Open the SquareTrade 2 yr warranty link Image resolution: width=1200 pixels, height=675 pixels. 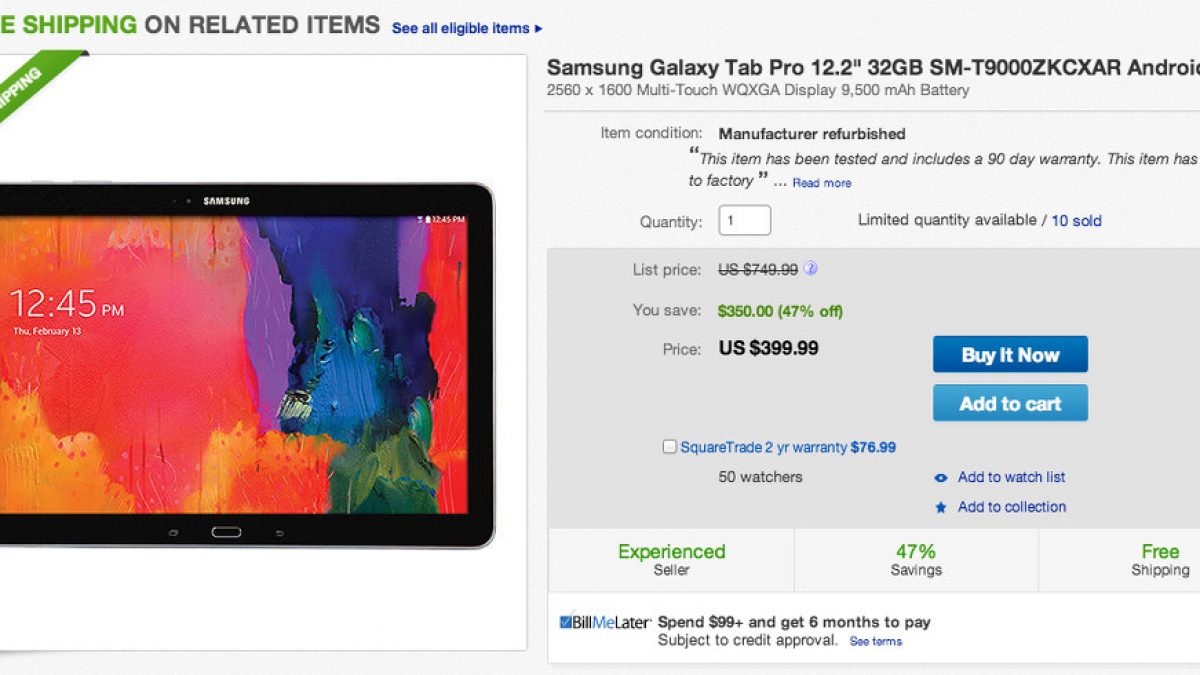(763, 447)
